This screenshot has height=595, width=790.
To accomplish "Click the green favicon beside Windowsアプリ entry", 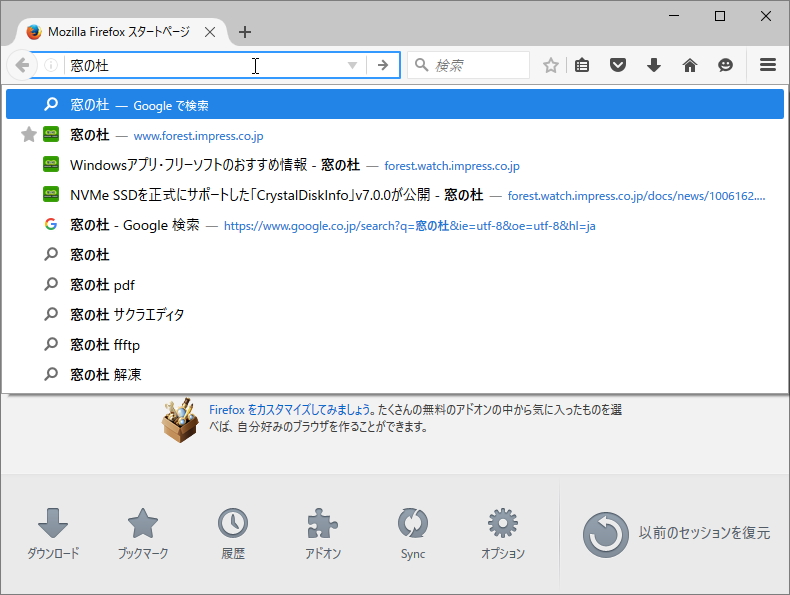I will click(x=51, y=164).
